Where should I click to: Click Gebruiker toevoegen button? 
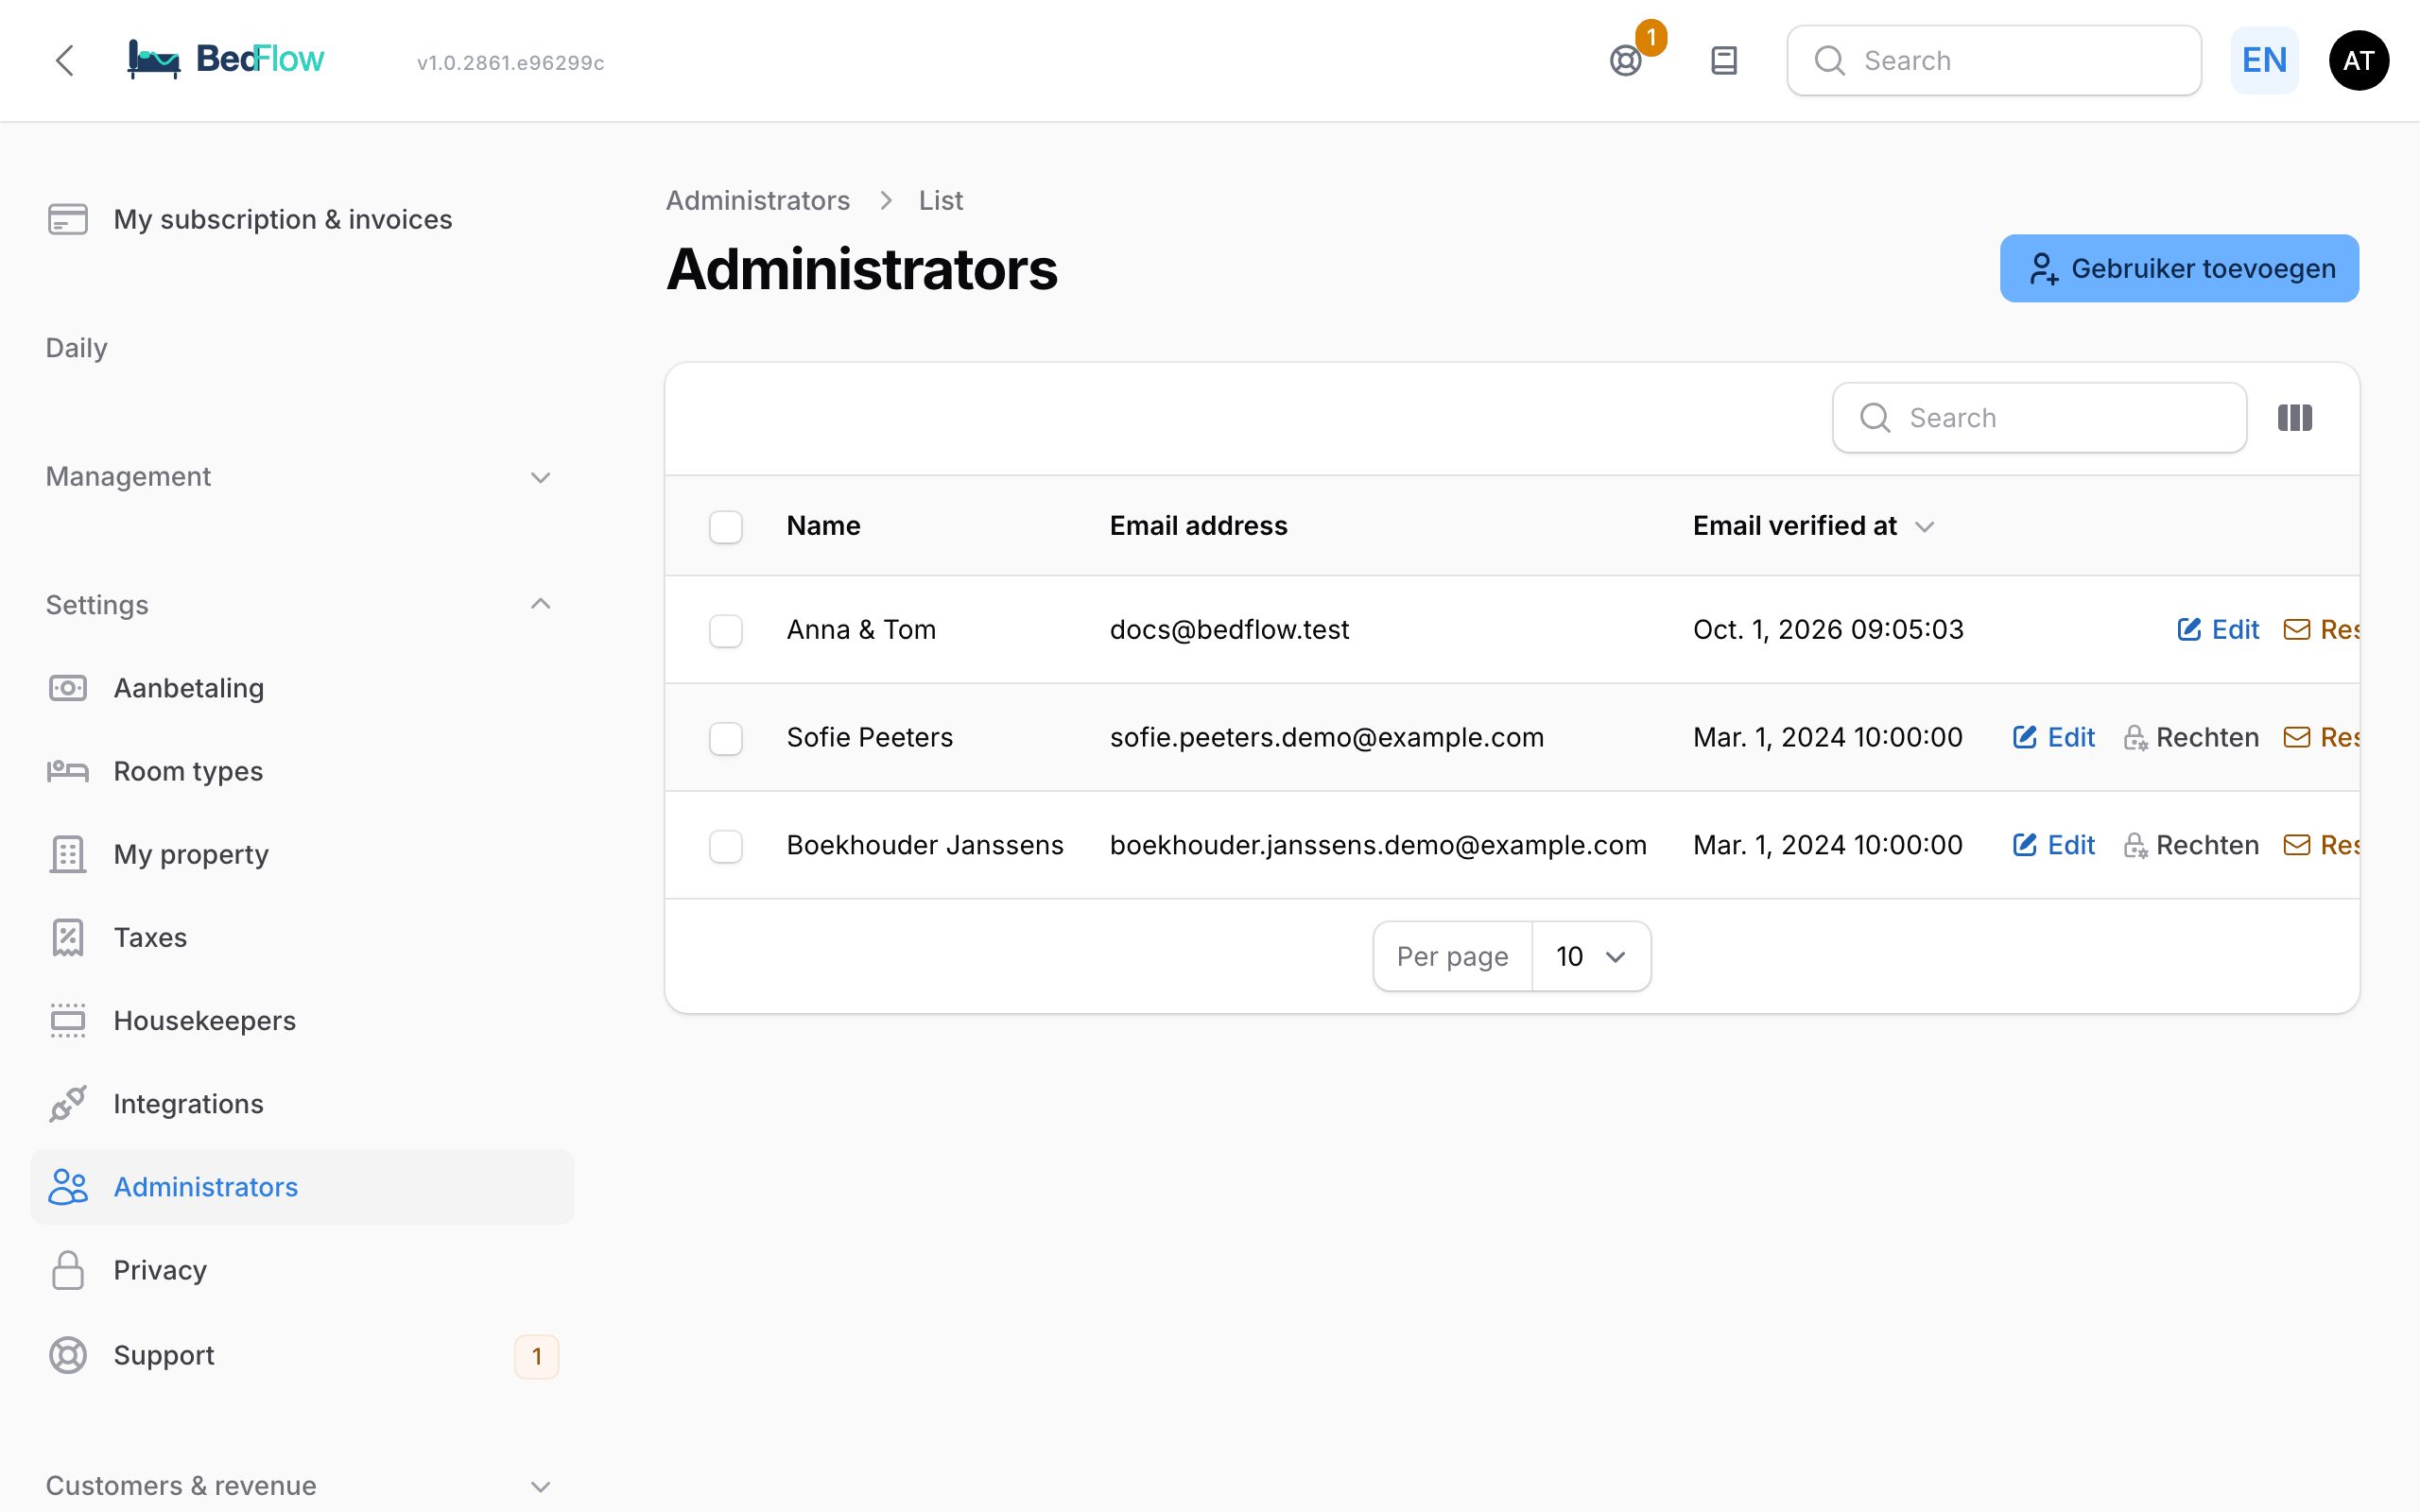(2179, 268)
